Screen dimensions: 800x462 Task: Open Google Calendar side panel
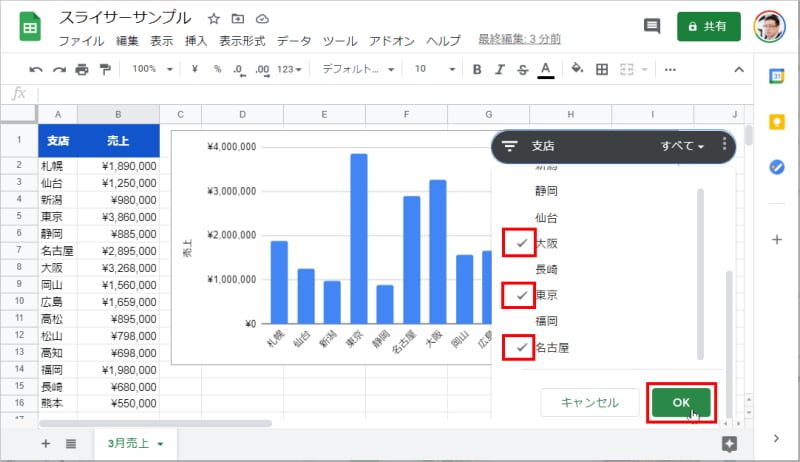tap(777, 76)
